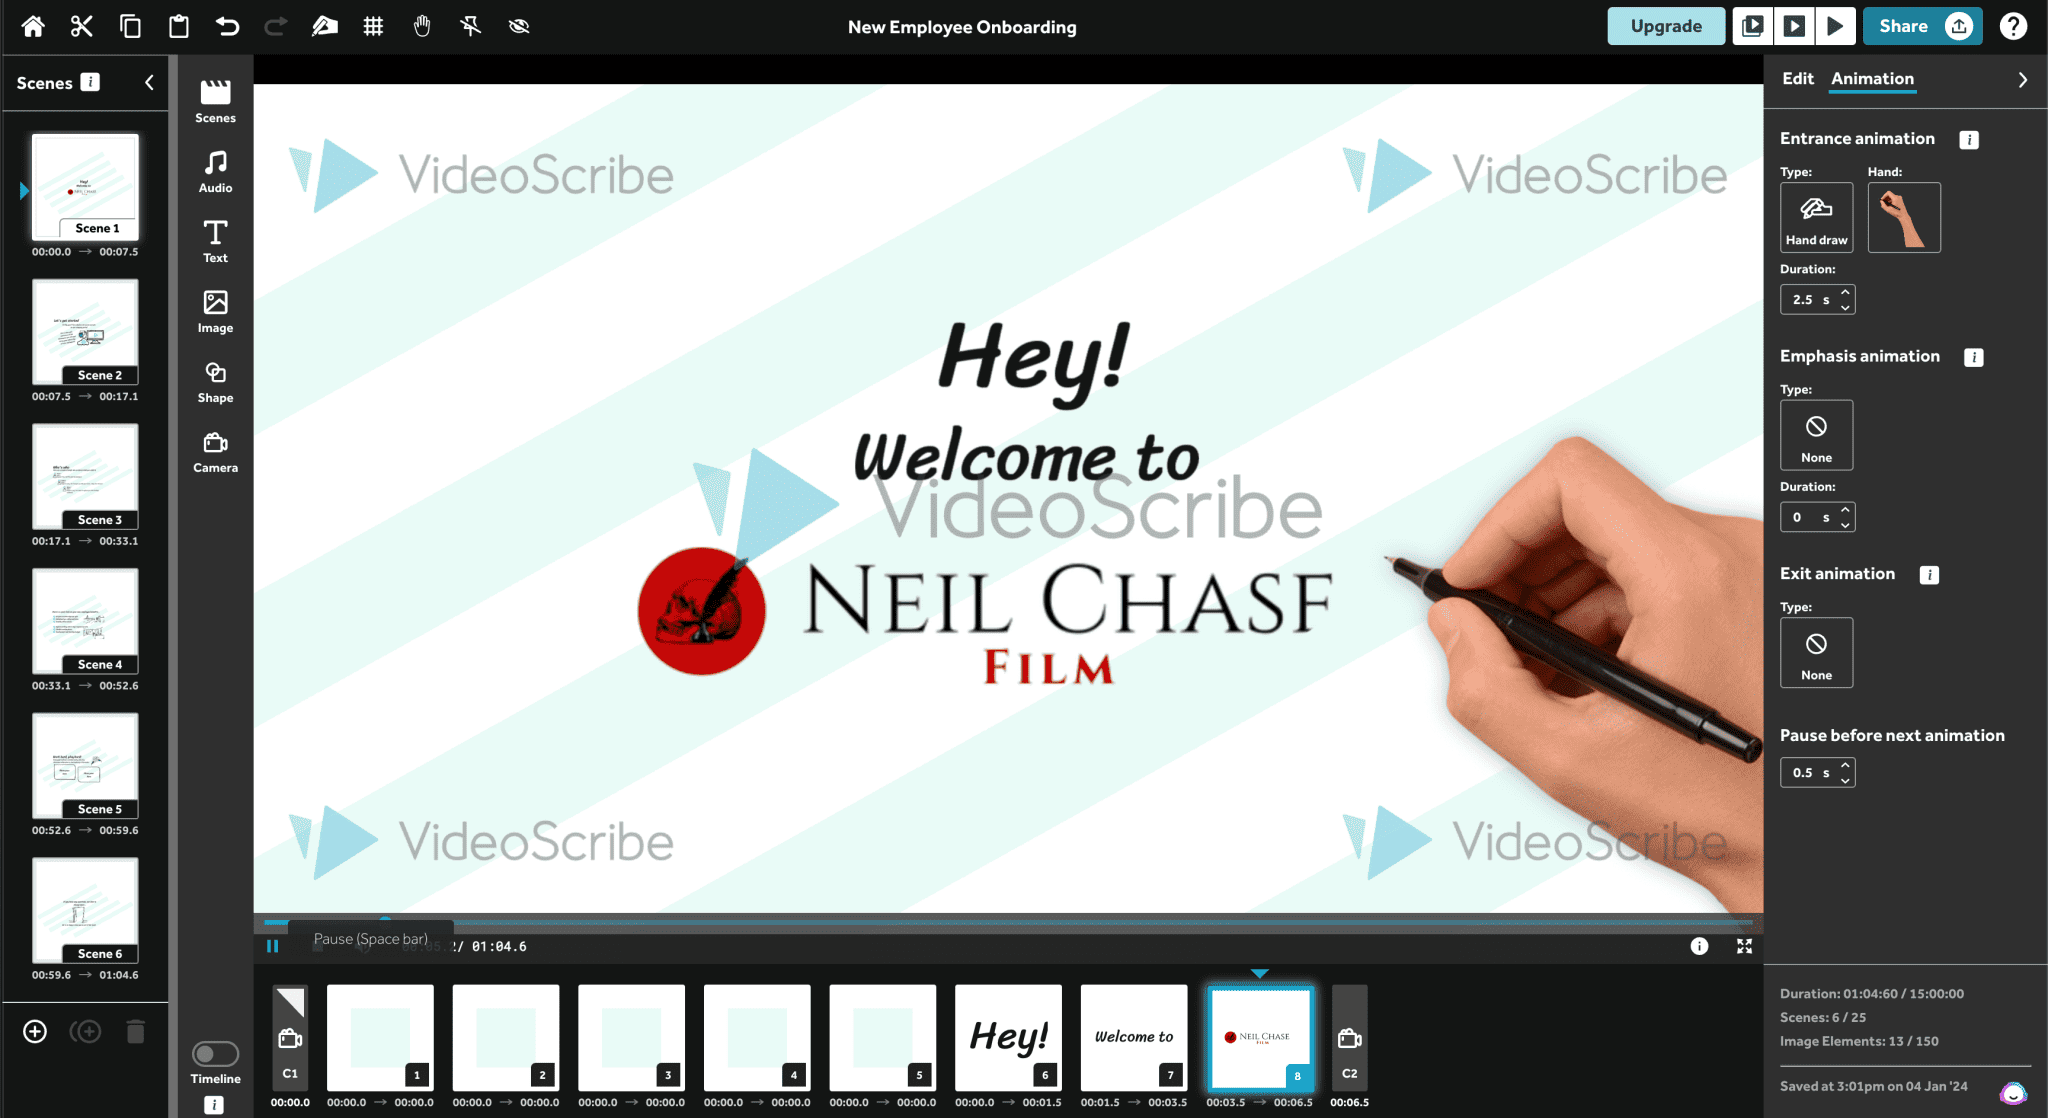
Task: Play the whole project from start
Action: (1835, 26)
